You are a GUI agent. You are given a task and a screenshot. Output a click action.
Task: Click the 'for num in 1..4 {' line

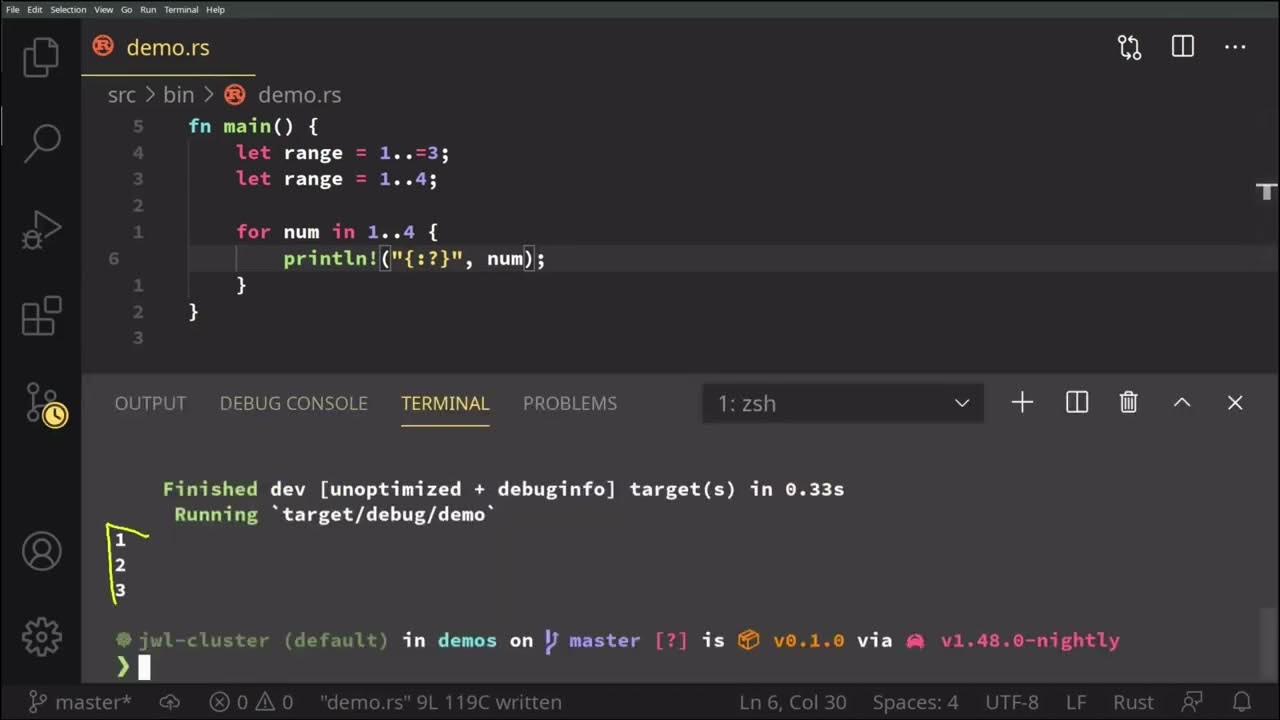point(337,232)
